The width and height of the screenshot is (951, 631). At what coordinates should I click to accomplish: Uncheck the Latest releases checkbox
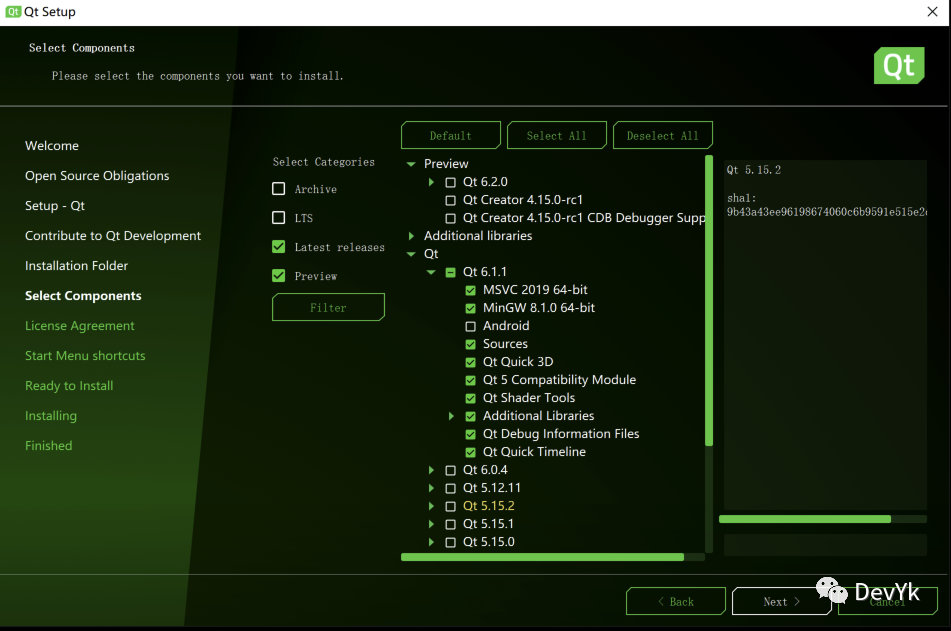click(x=279, y=247)
